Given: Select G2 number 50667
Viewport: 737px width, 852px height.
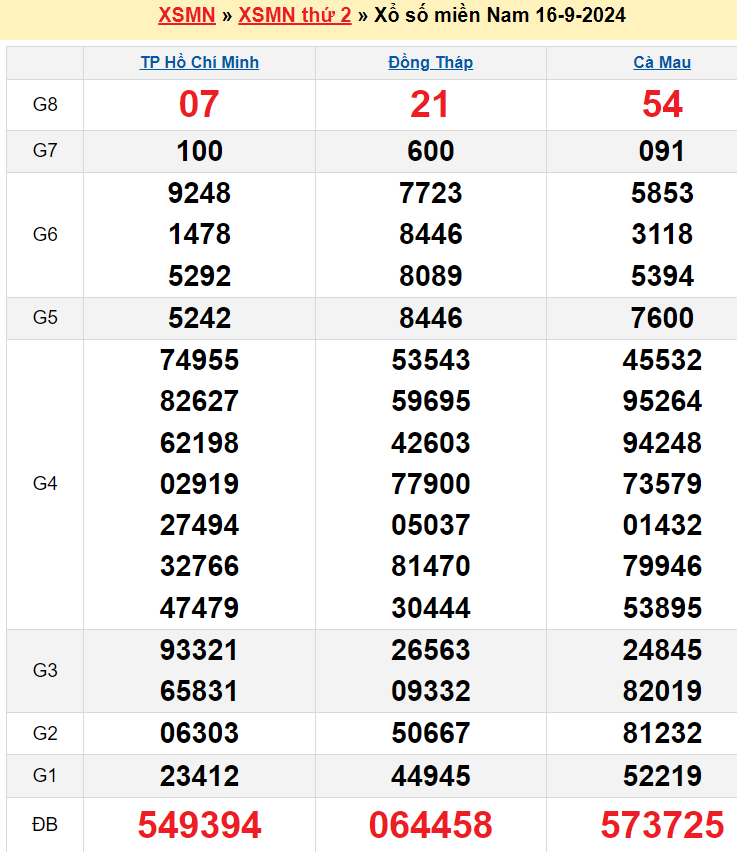Looking at the screenshot, I should [x=430, y=734].
